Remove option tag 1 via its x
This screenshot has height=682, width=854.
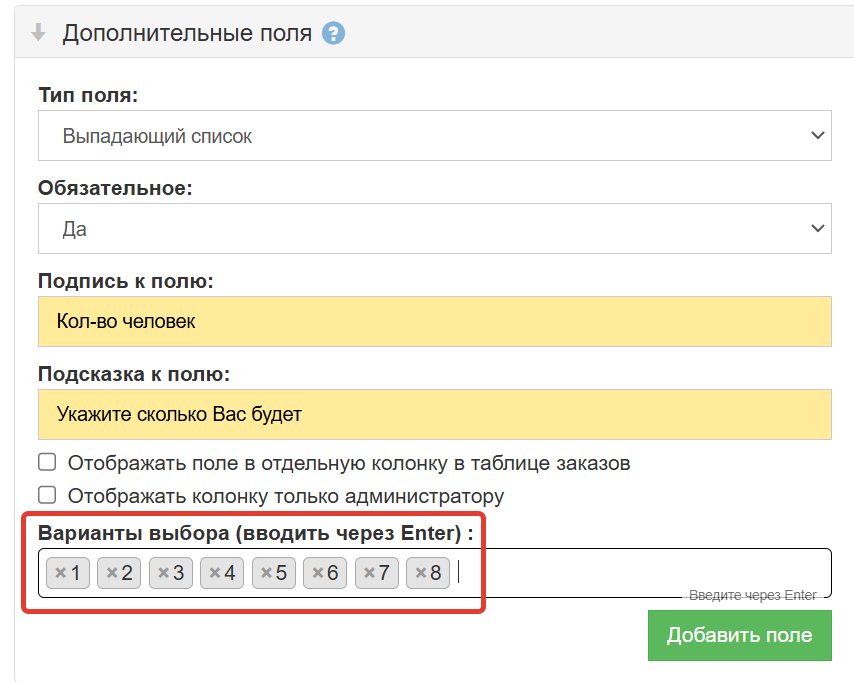tap(60, 573)
